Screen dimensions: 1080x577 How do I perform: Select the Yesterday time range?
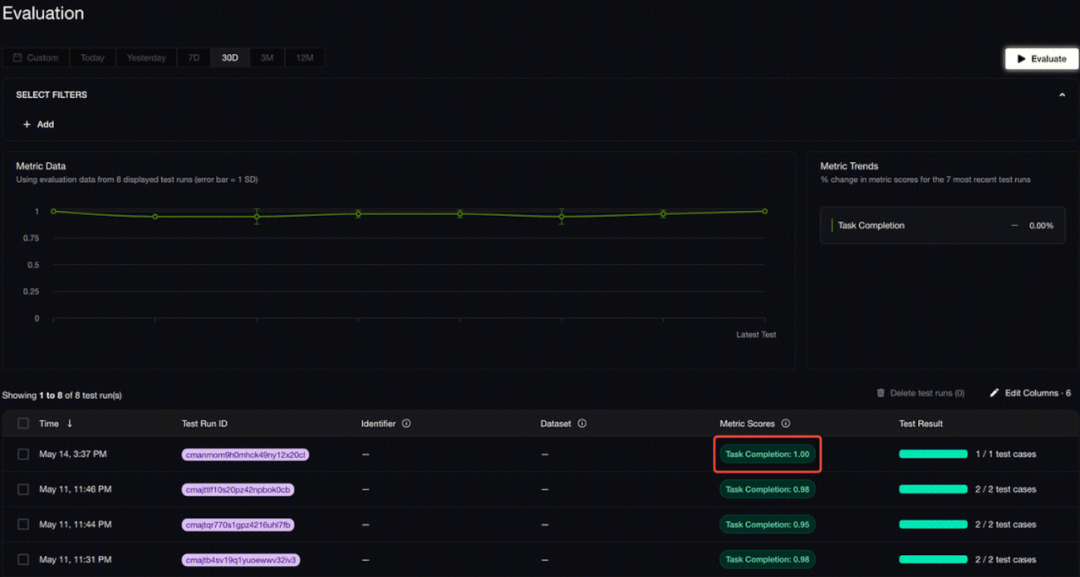click(146, 58)
